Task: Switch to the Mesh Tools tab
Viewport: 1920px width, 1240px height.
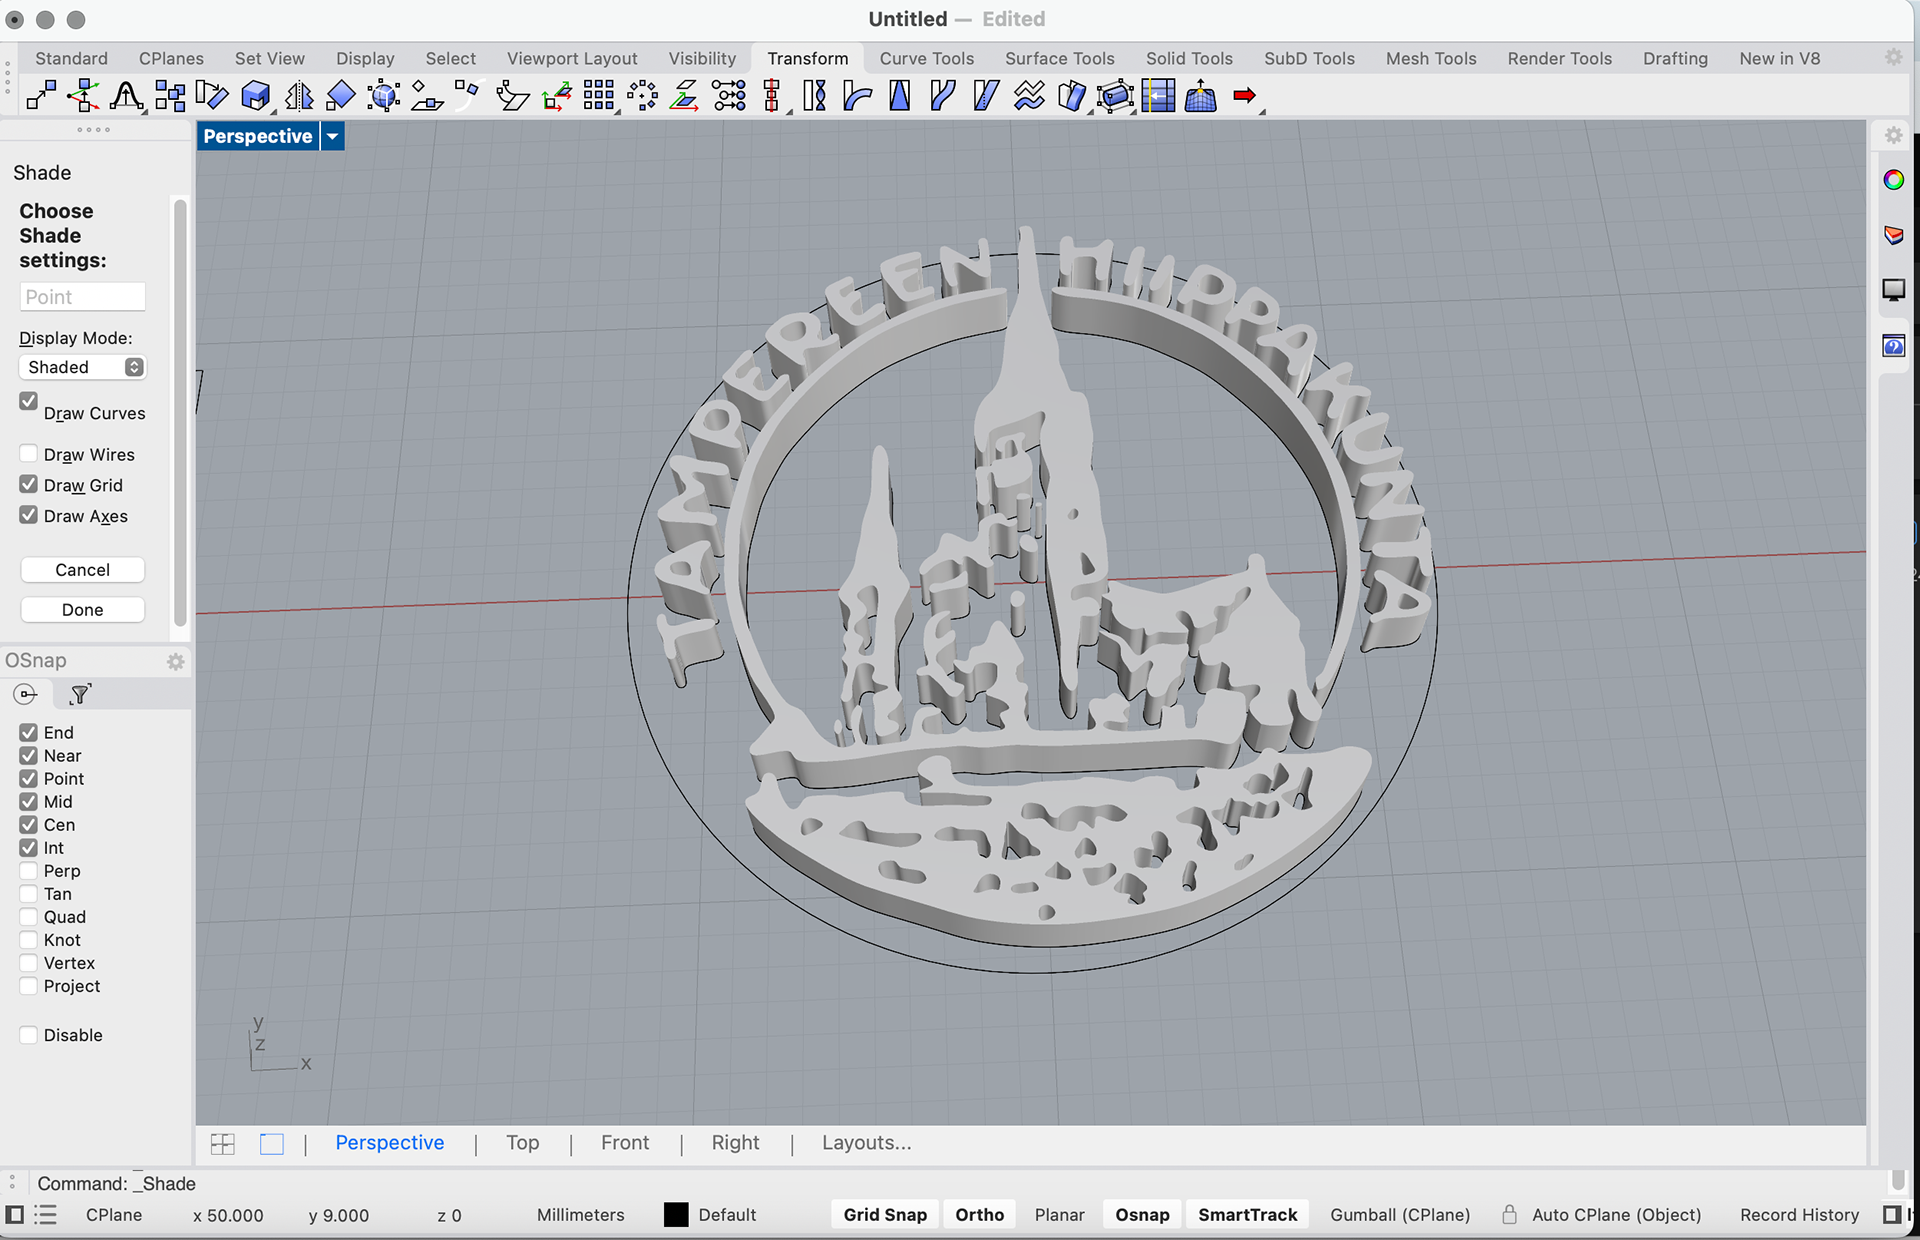Action: pyautogui.click(x=1431, y=58)
